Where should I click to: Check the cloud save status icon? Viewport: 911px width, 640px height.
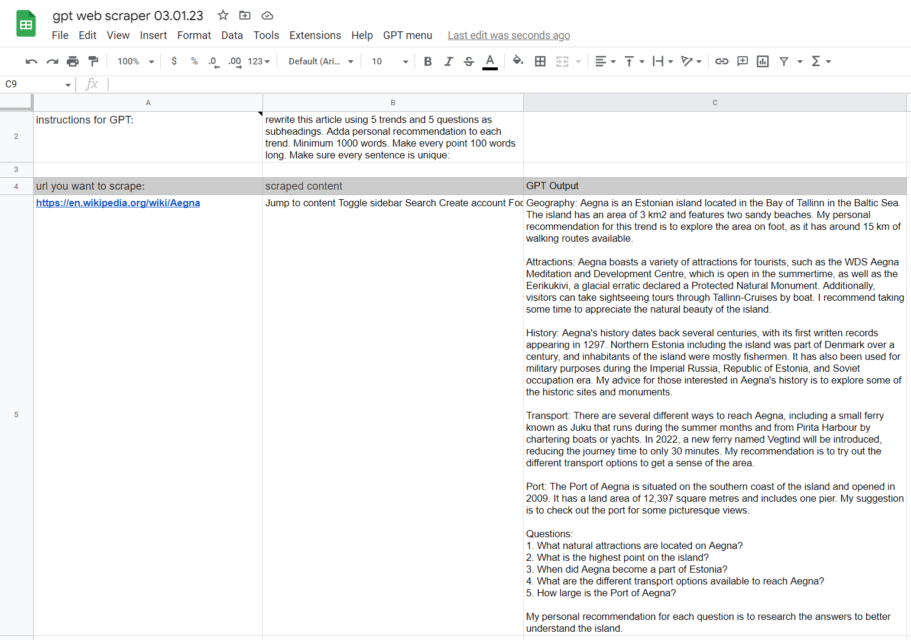[267, 15]
